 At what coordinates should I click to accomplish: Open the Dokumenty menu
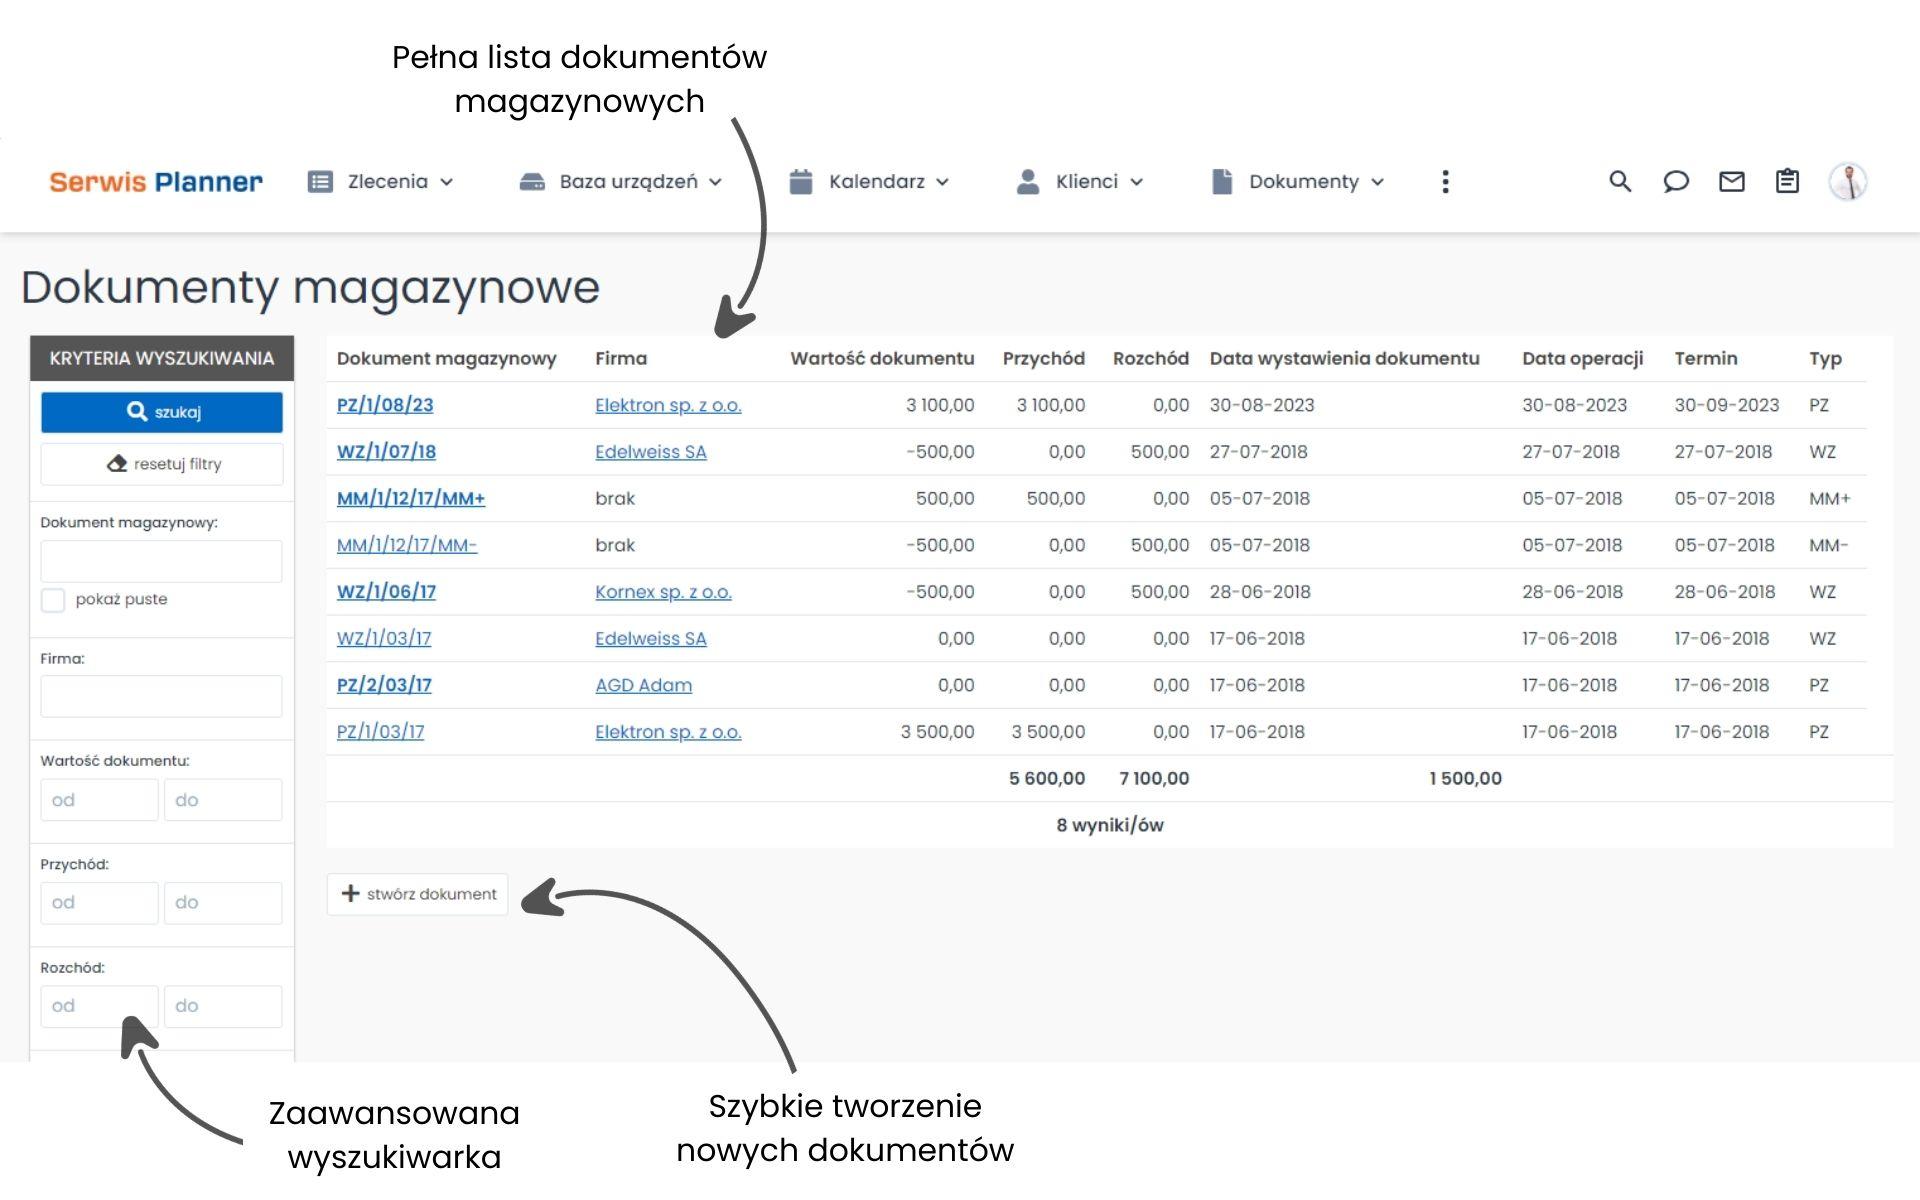point(1298,182)
